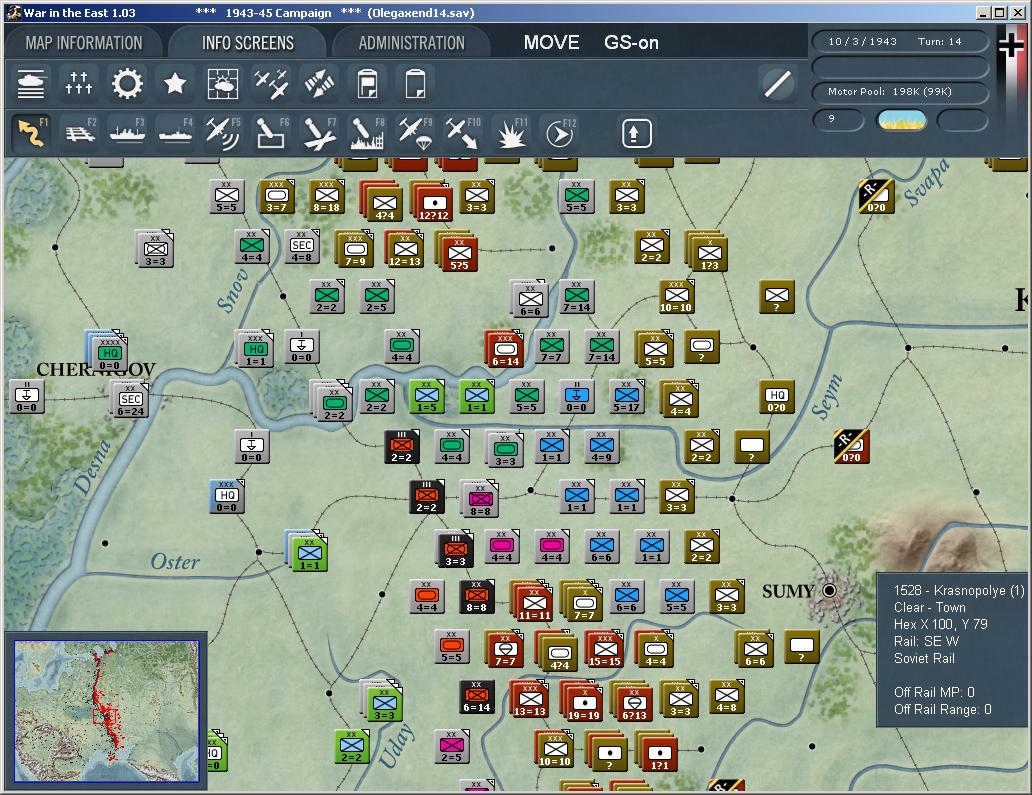Click the F12 end turn icon
Image resolution: width=1032 pixels, height=795 pixels.
pos(560,134)
